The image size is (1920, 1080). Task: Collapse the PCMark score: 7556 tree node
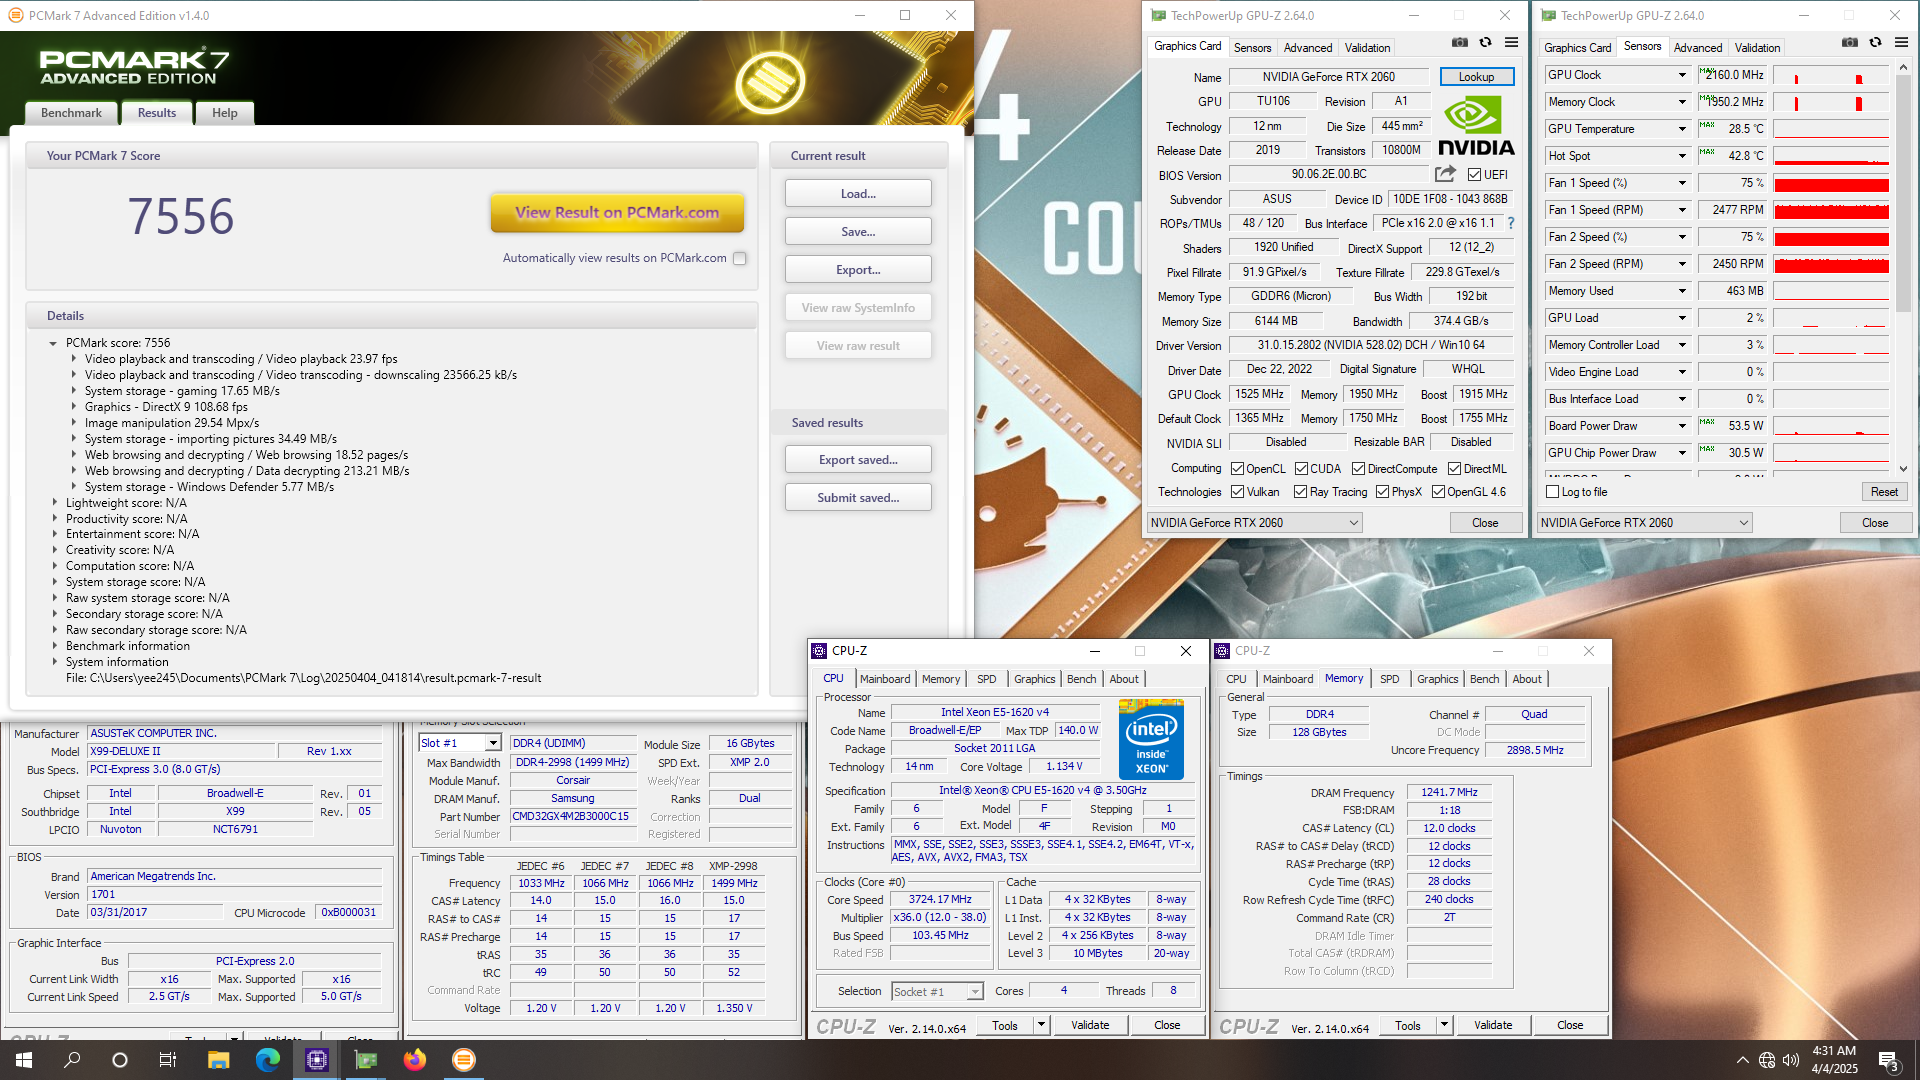[x=53, y=343]
